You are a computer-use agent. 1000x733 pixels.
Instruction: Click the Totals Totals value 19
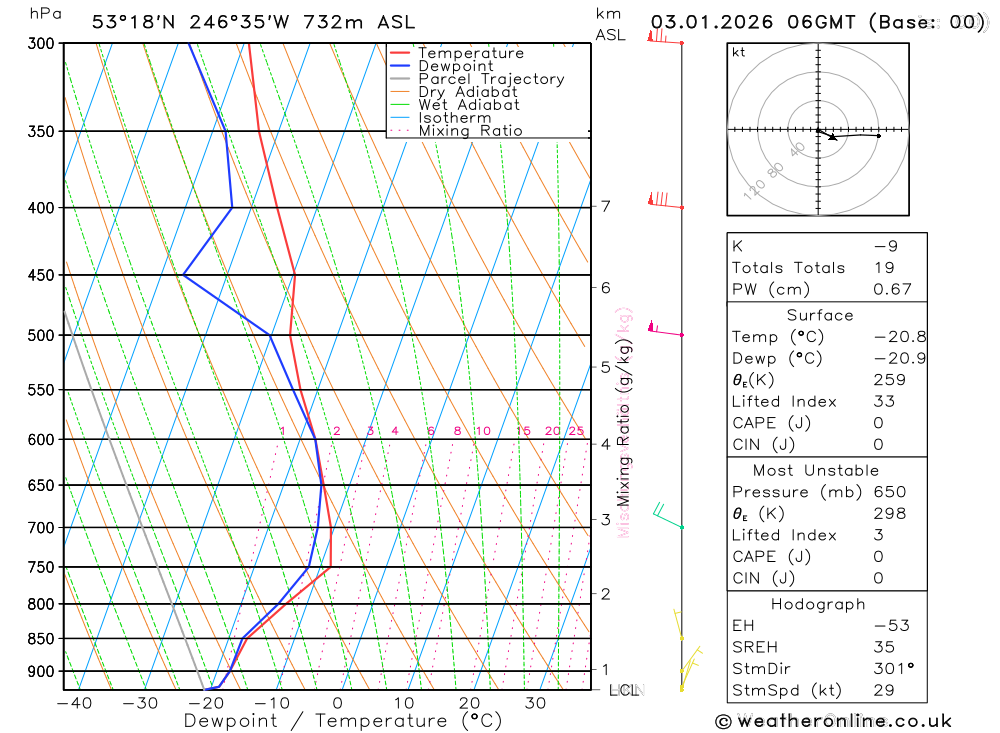tap(884, 268)
